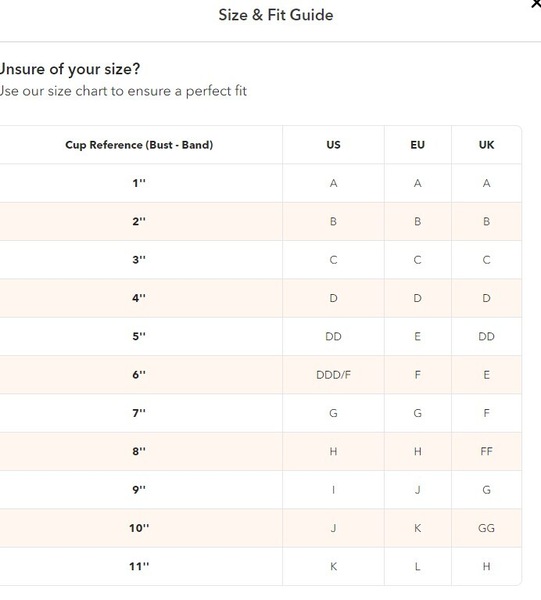This screenshot has width=541, height=600.
Task: Click the US I cell for 9''
Action: click(x=333, y=490)
